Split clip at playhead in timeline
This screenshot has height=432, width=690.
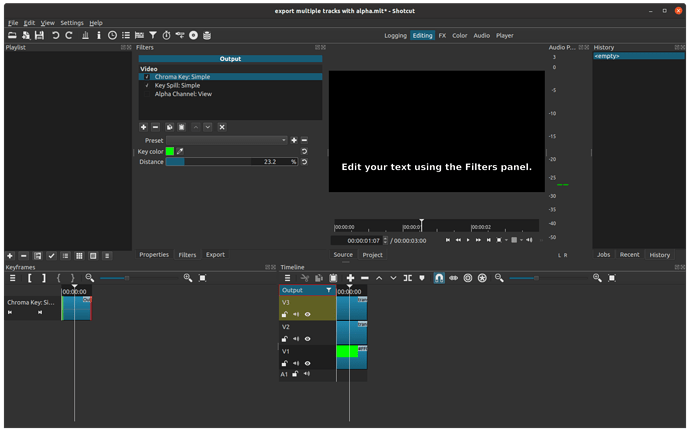[x=408, y=278]
